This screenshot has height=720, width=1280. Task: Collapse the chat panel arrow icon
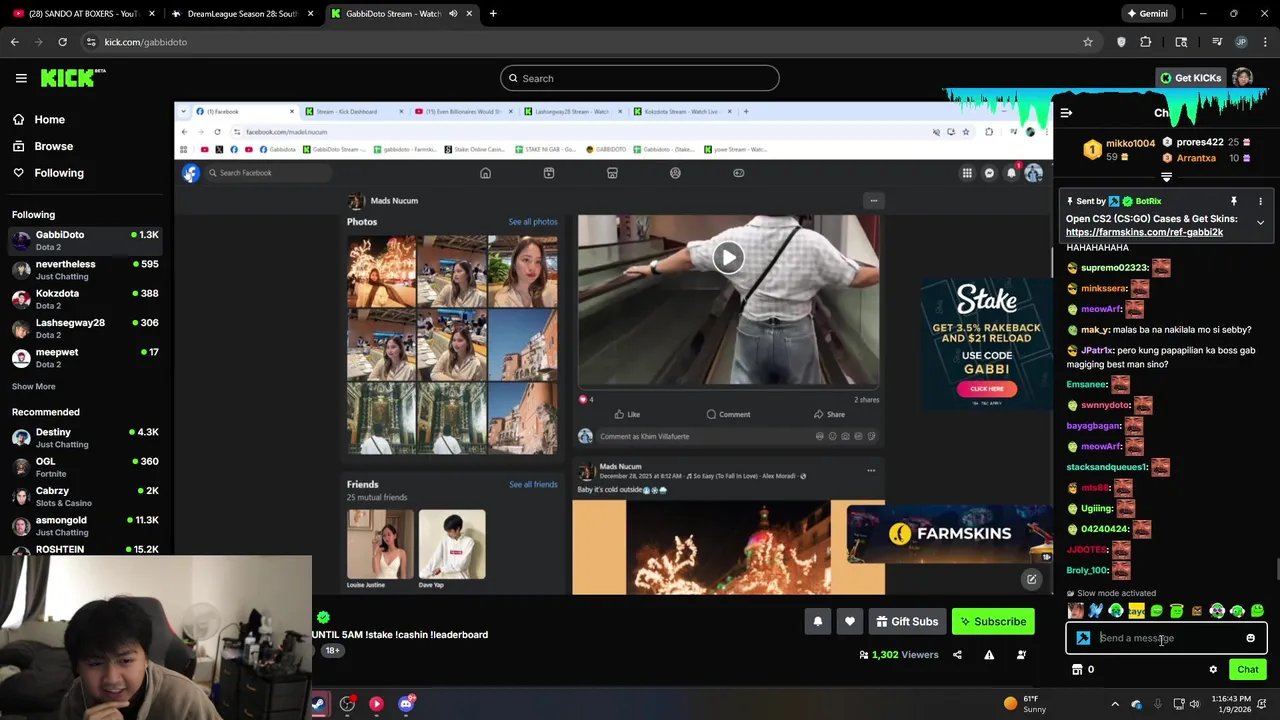[1066, 113]
